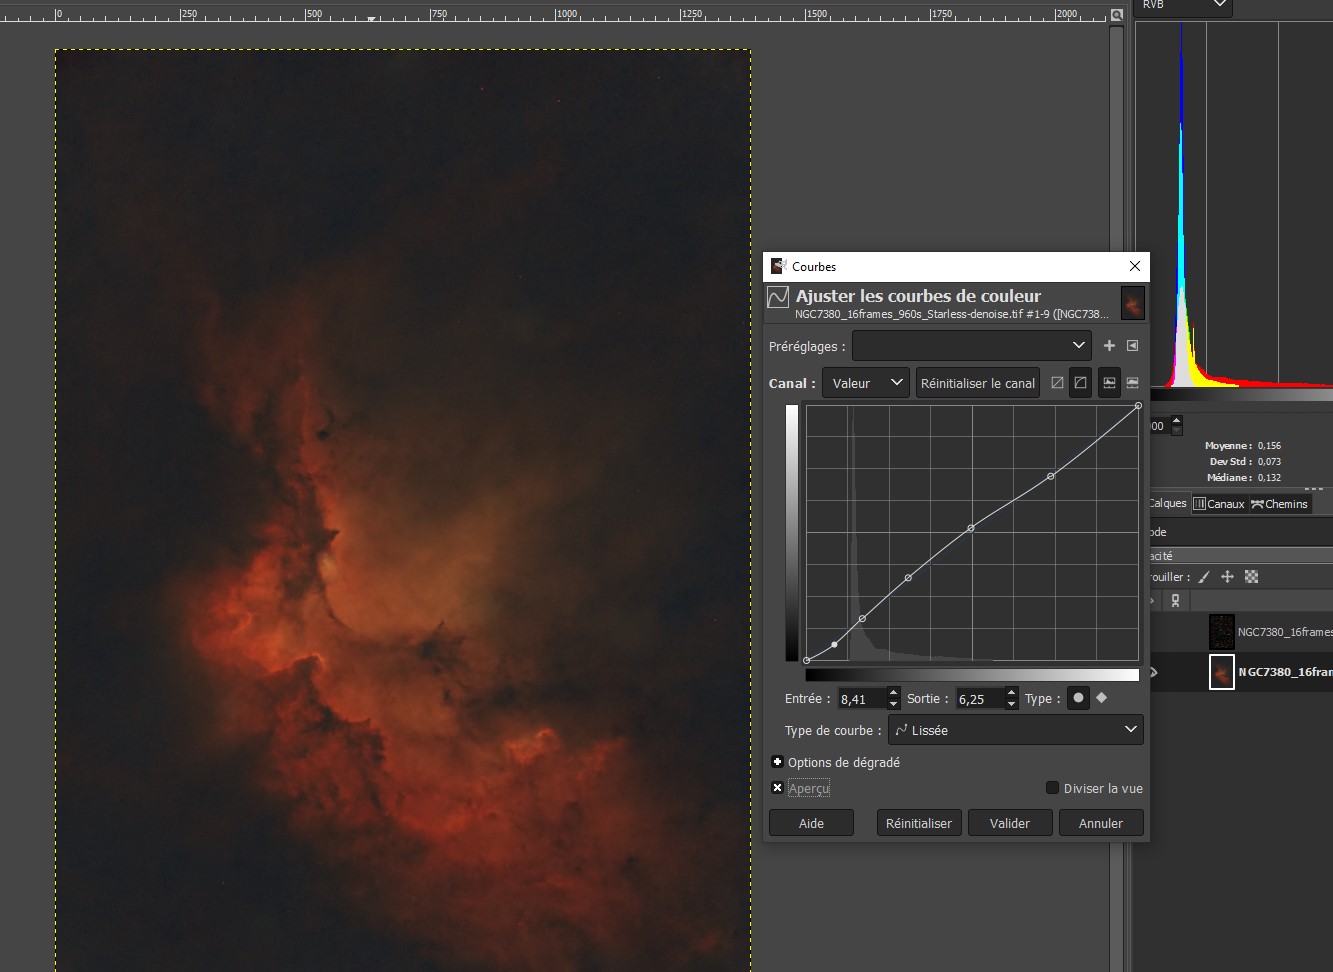The height and width of the screenshot is (972, 1333).
Task: Lock layer position and size
Action: tap(1227, 577)
